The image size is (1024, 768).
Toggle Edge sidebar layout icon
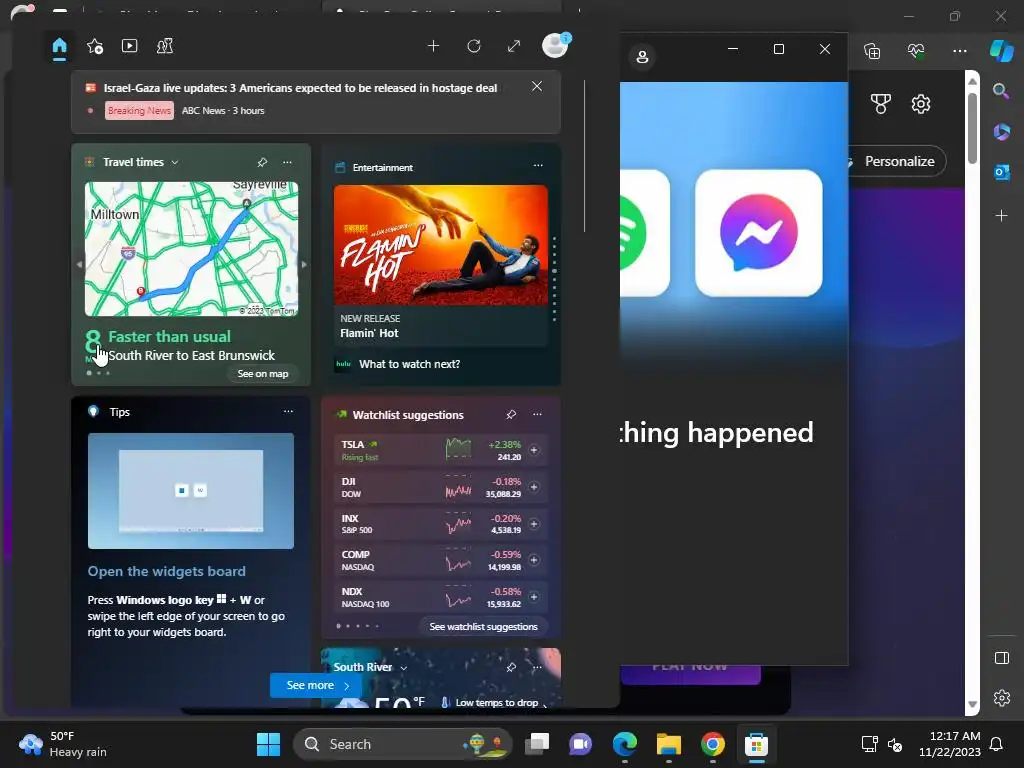1001,658
